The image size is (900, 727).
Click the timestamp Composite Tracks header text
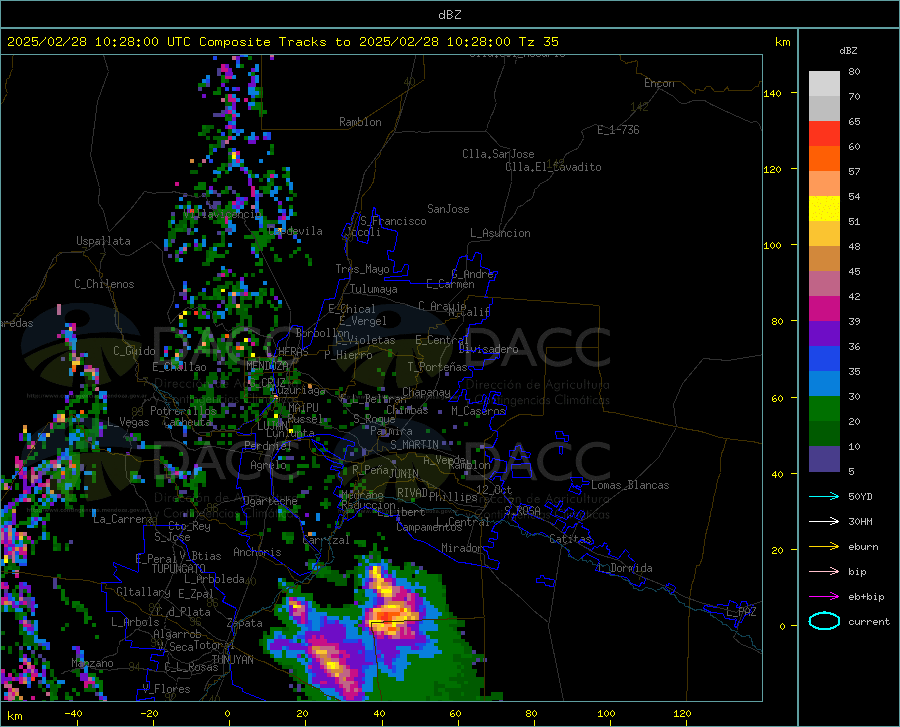click(282, 42)
